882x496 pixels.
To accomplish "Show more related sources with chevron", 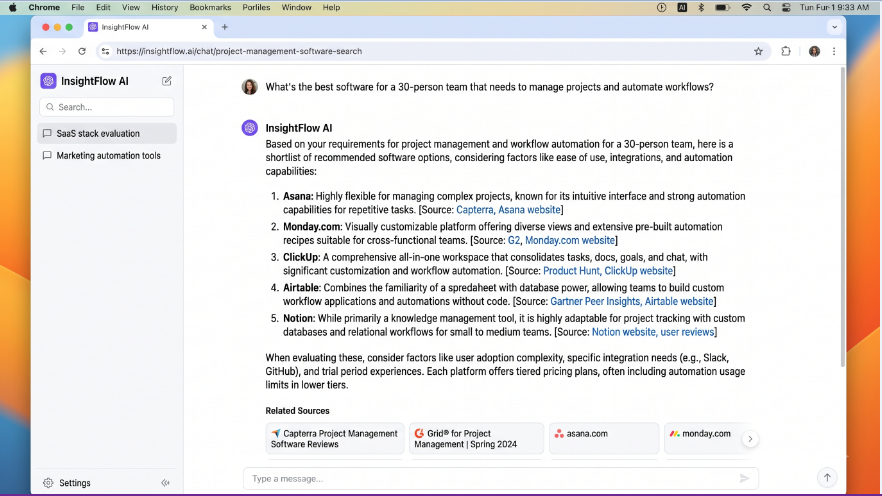I will [x=750, y=439].
